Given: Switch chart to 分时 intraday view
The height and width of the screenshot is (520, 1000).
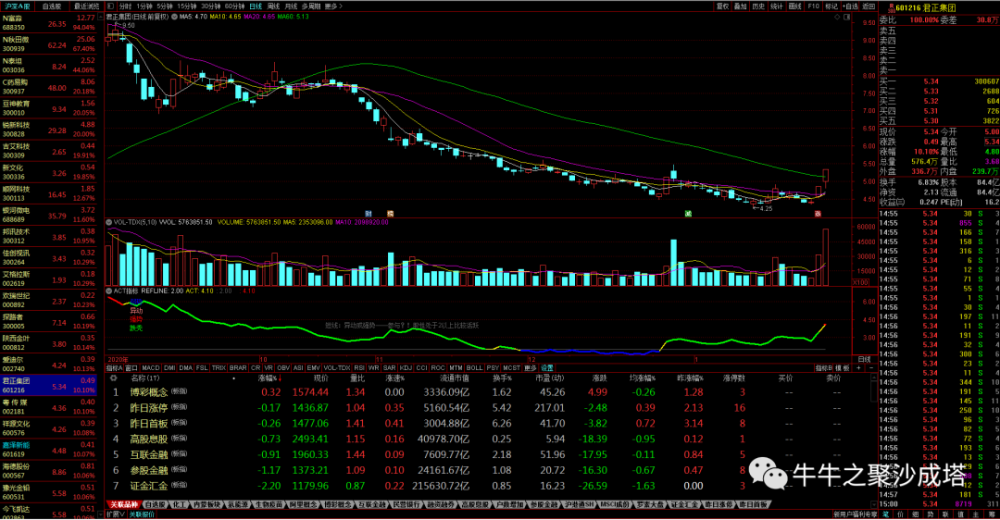Looking at the screenshot, I should pyautogui.click(x=125, y=6).
